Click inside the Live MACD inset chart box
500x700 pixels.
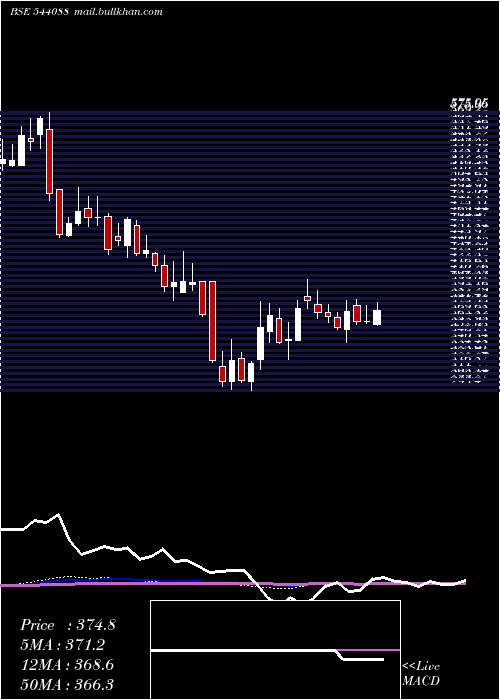click(x=275, y=650)
